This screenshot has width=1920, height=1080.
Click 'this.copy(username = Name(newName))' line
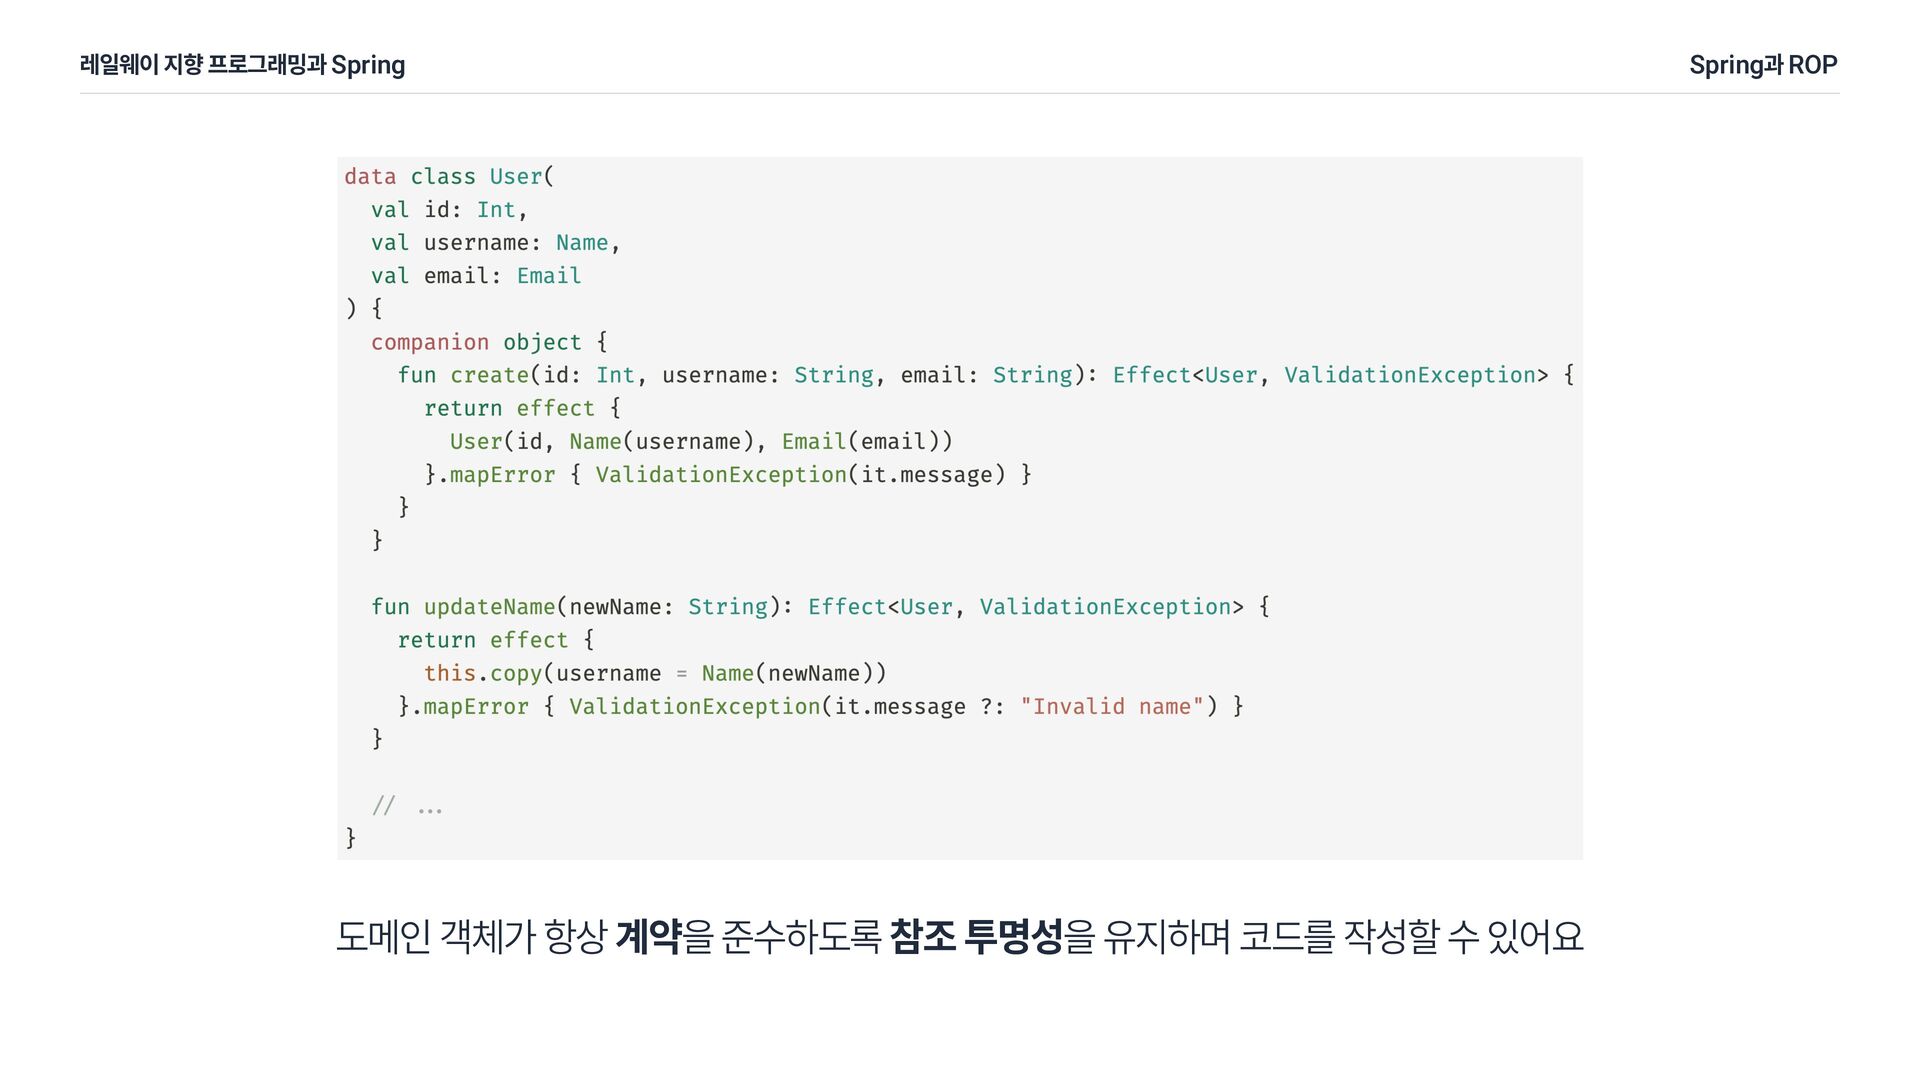655,673
